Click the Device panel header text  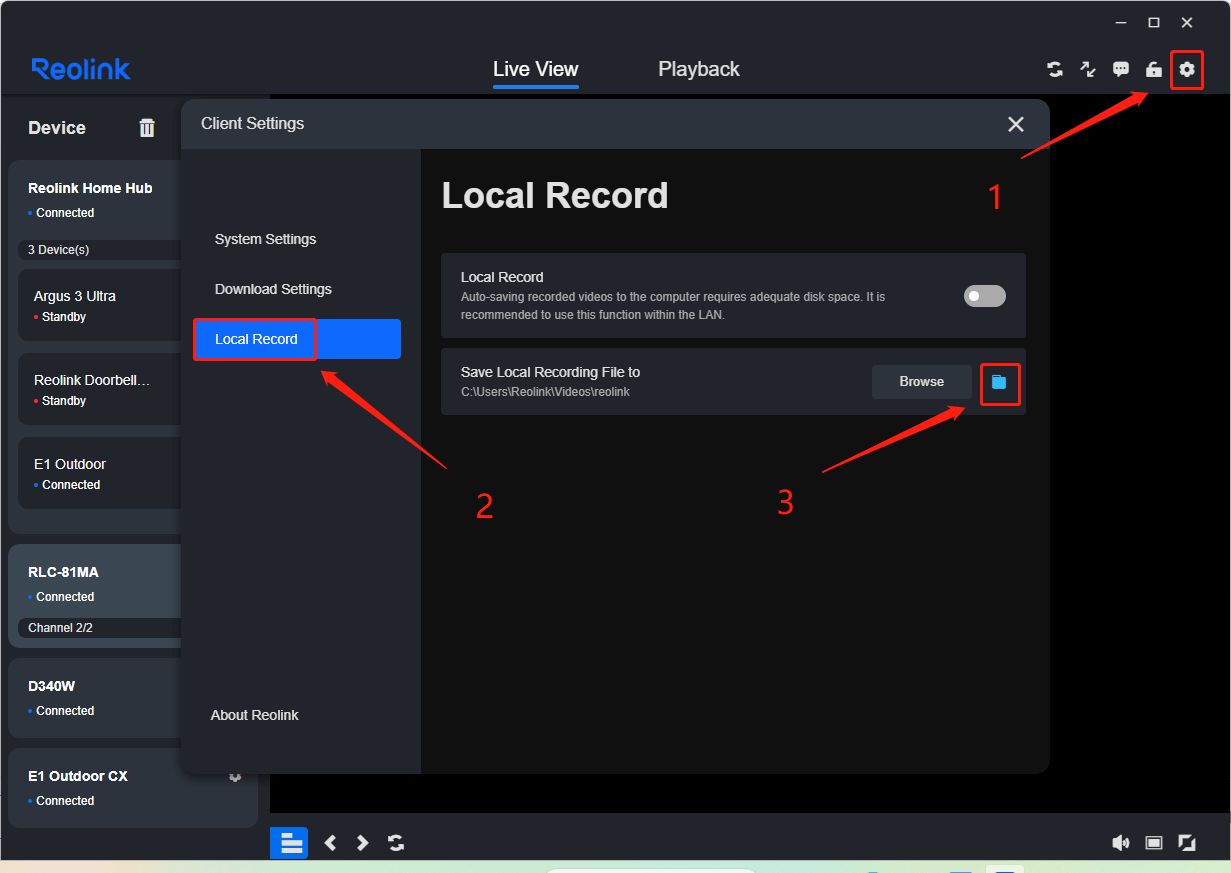pyautogui.click(x=57, y=128)
